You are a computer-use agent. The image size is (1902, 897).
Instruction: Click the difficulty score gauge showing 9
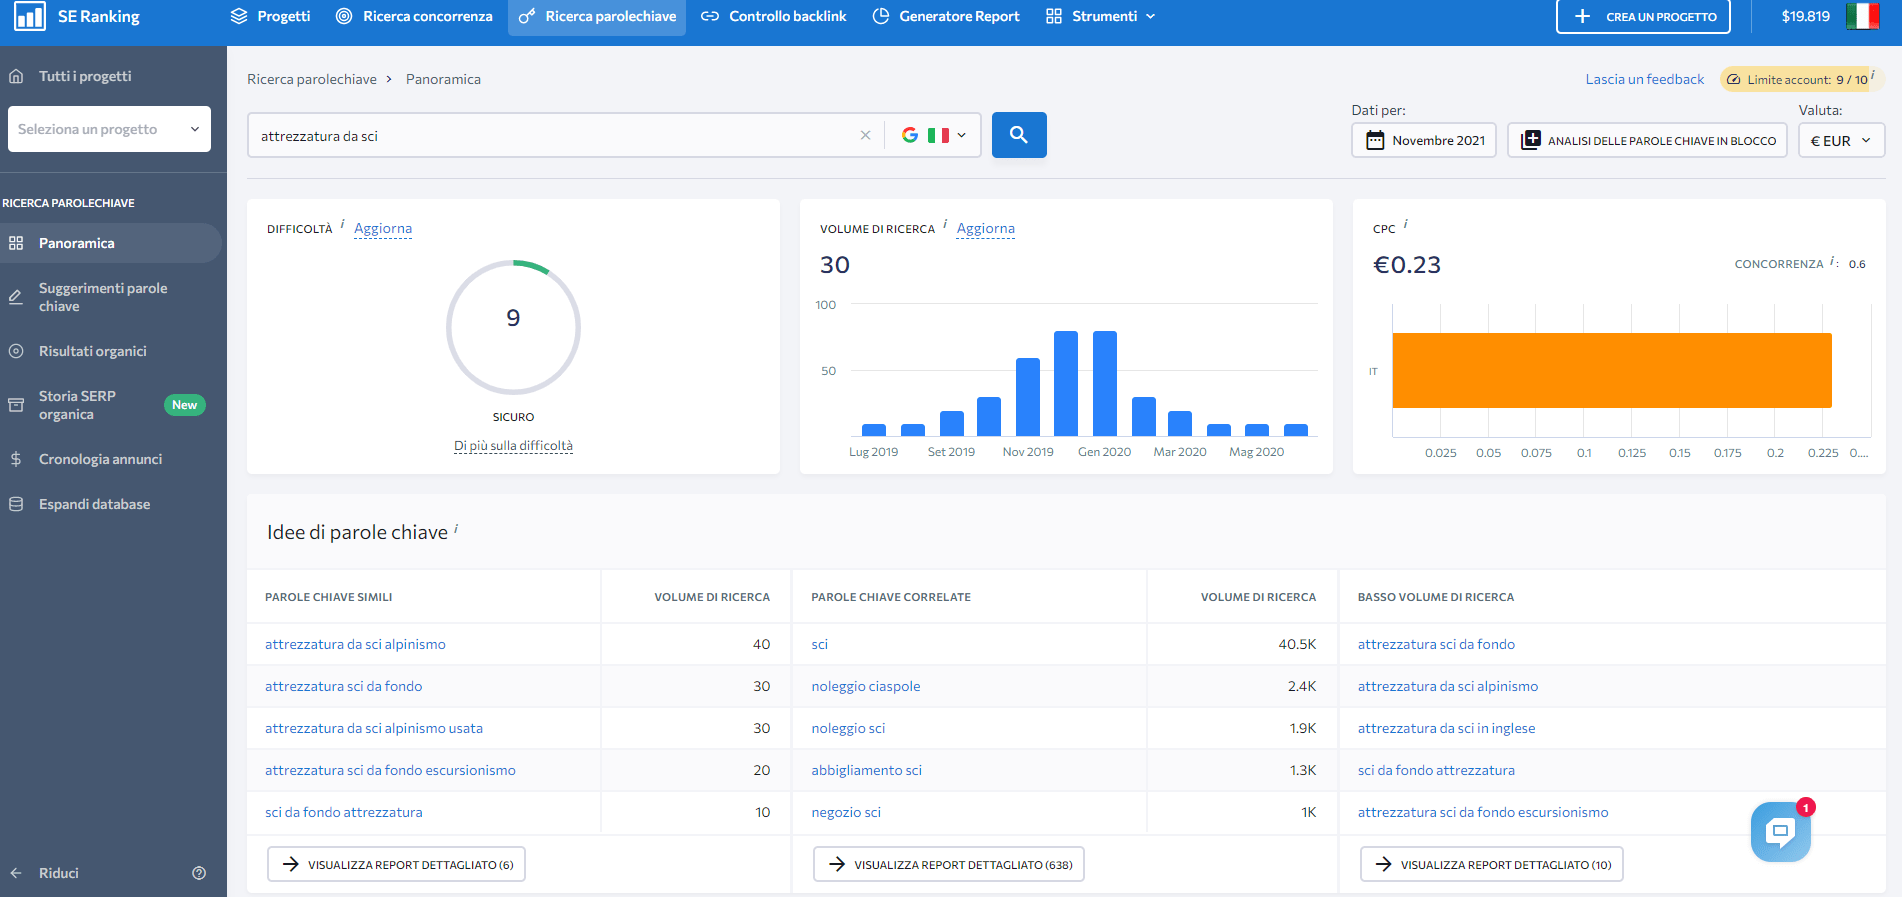tap(513, 327)
